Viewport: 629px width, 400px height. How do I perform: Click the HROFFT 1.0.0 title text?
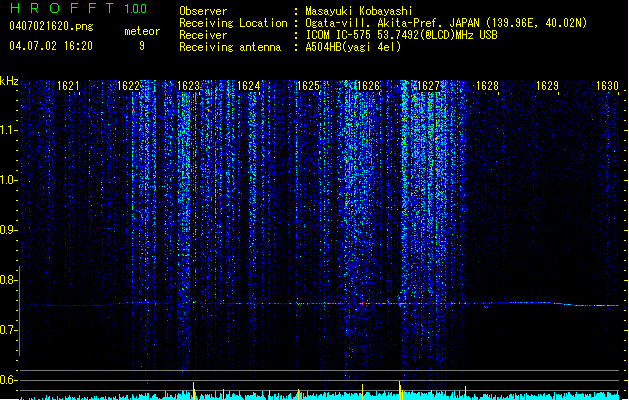(78, 8)
